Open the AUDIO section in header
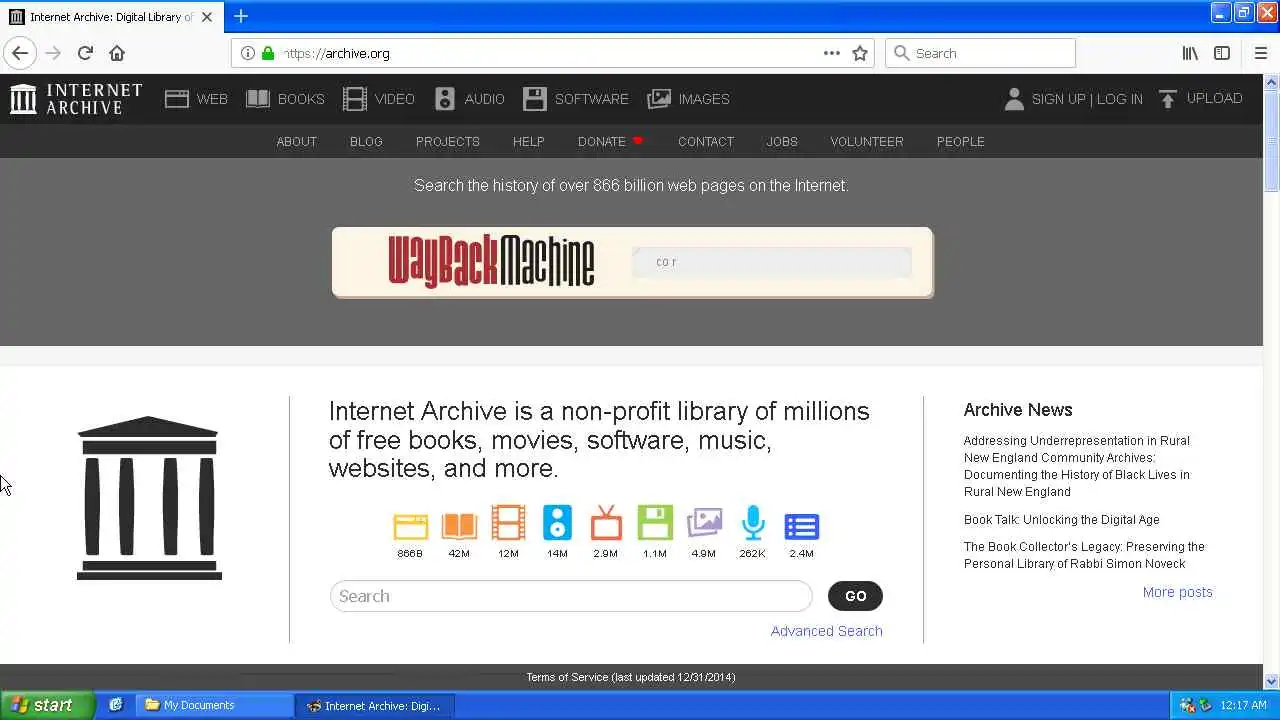The width and height of the screenshot is (1280, 720). point(470,99)
